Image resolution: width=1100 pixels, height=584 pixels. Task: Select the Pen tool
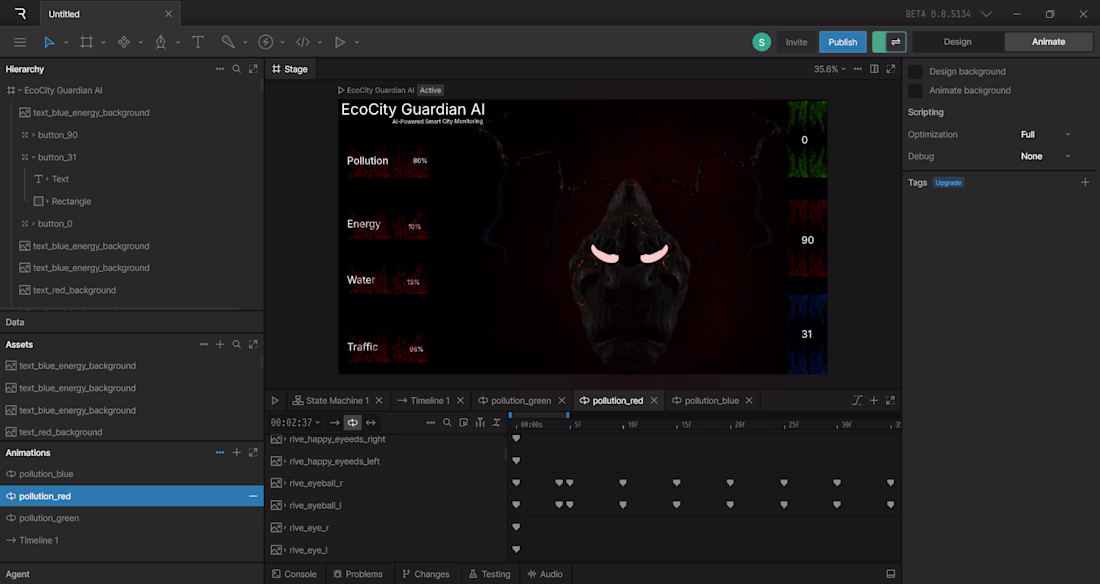coord(161,42)
